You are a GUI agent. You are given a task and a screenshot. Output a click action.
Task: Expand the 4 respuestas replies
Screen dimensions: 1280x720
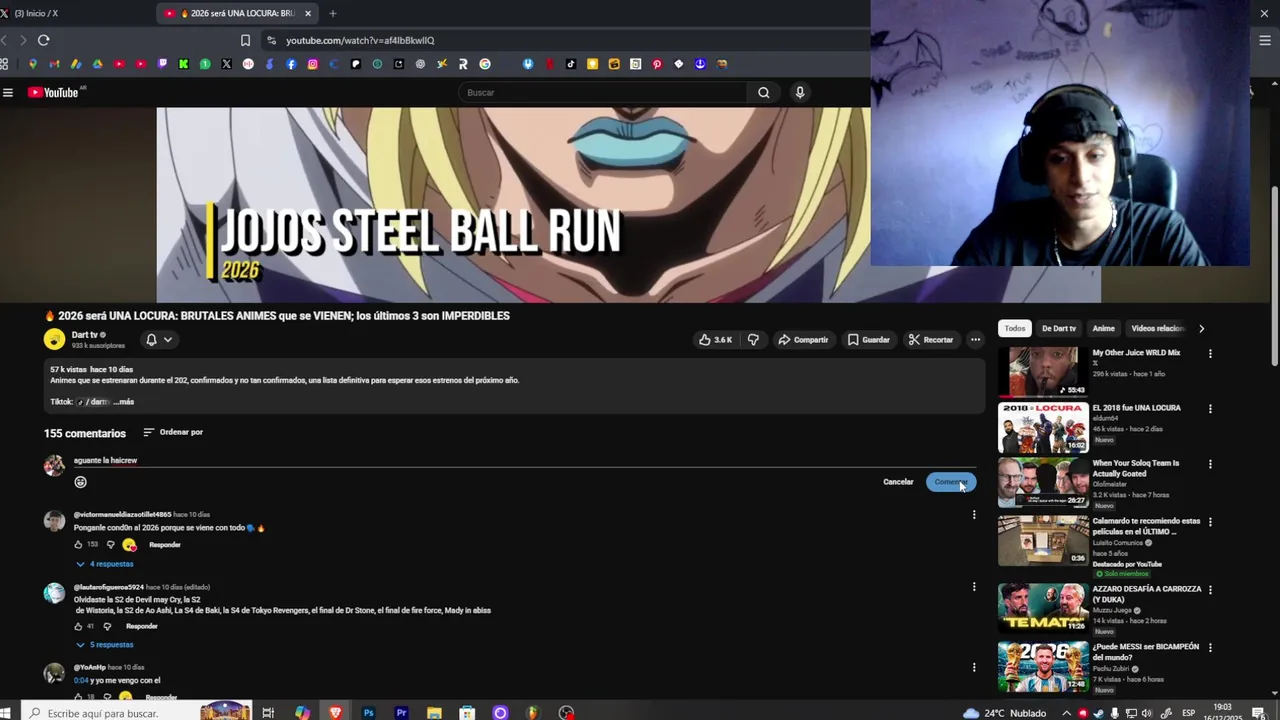pos(105,564)
